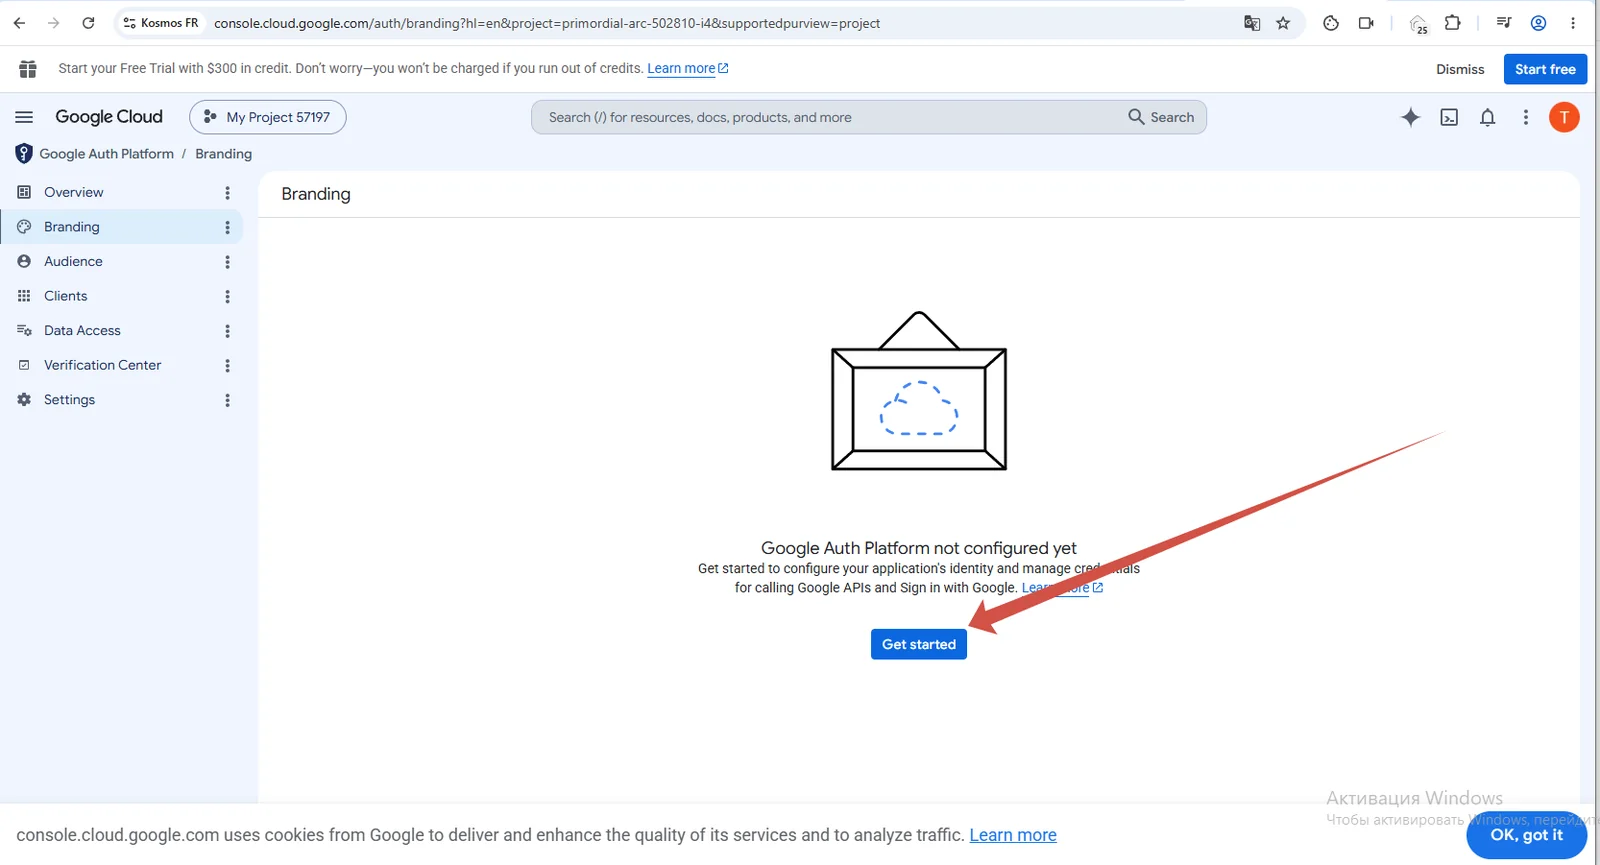Image resolution: width=1600 pixels, height=865 pixels.
Task: Click the Google Cloud logo
Action: [109, 117]
